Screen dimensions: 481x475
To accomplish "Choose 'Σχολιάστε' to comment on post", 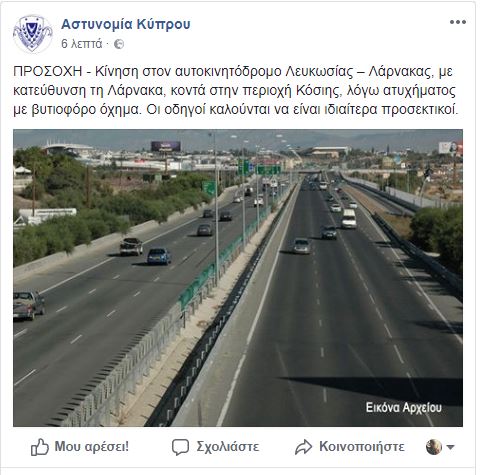I will pyautogui.click(x=228, y=447).
